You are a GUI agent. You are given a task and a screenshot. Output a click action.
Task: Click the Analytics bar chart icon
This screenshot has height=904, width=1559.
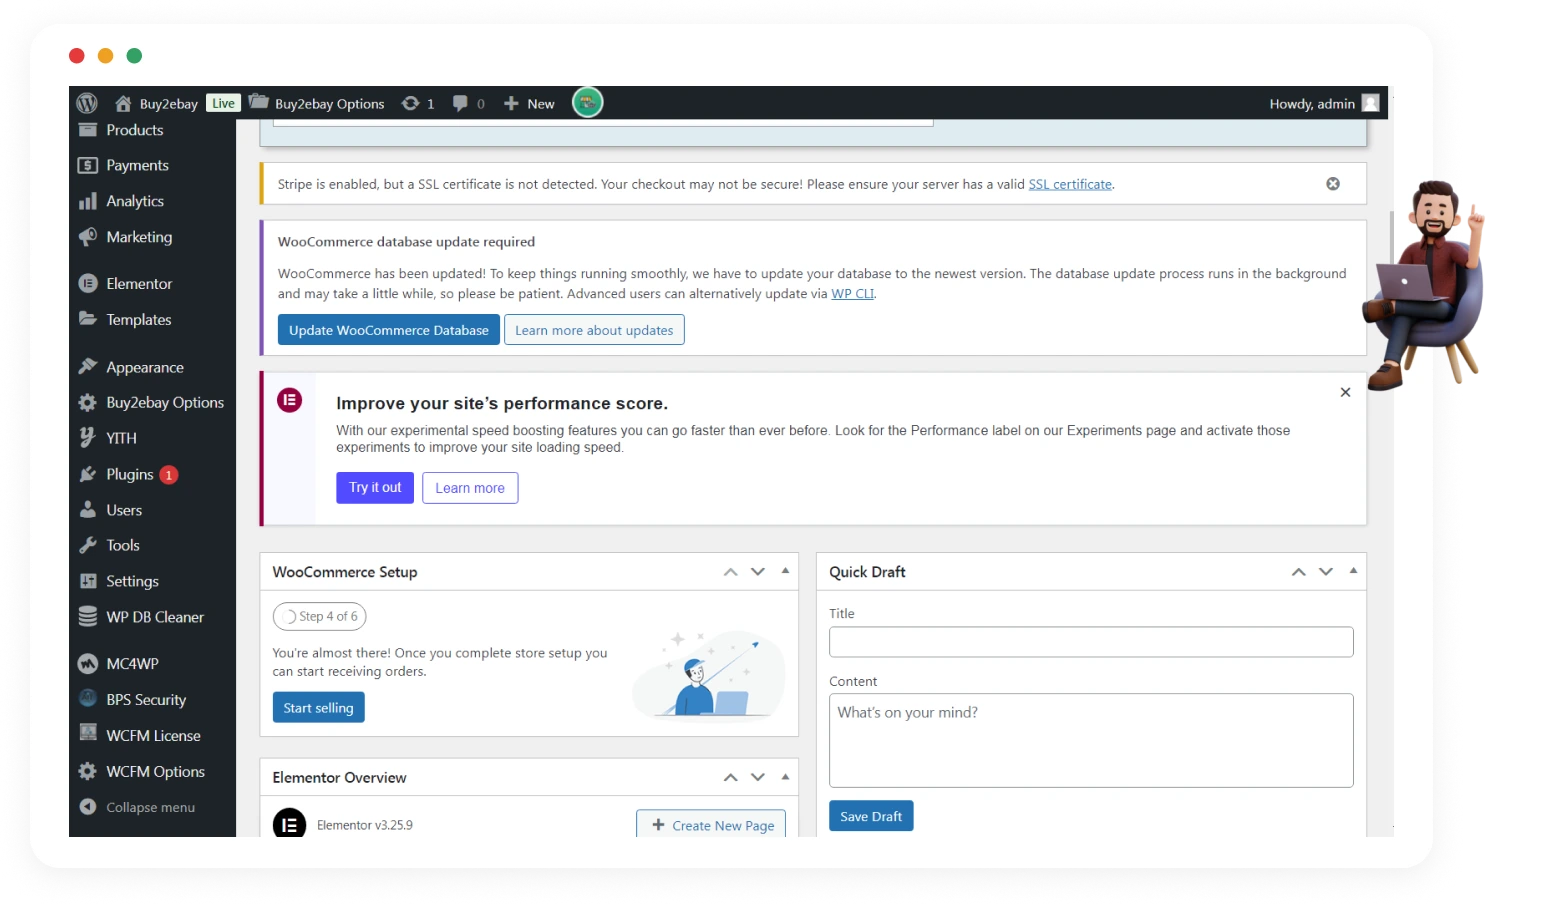88,201
